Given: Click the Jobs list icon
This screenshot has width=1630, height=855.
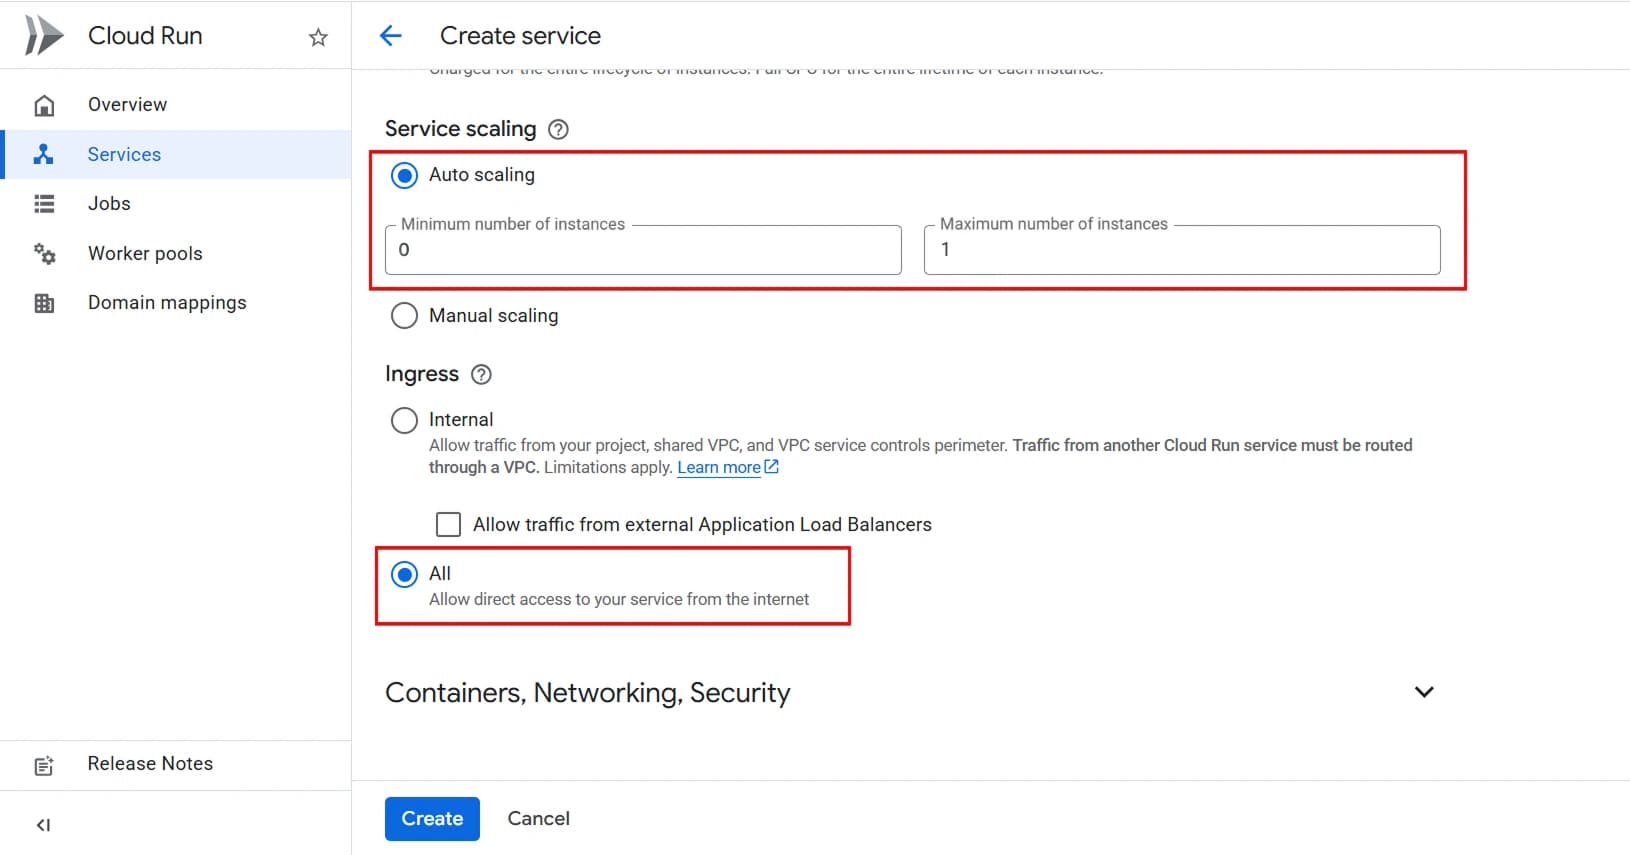Looking at the screenshot, I should point(44,203).
